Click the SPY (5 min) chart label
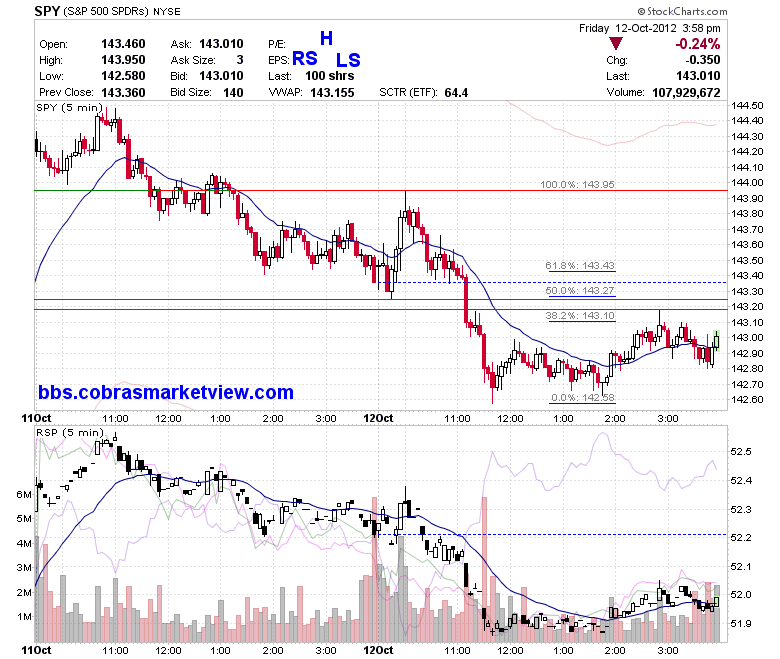 pos(70,107)
